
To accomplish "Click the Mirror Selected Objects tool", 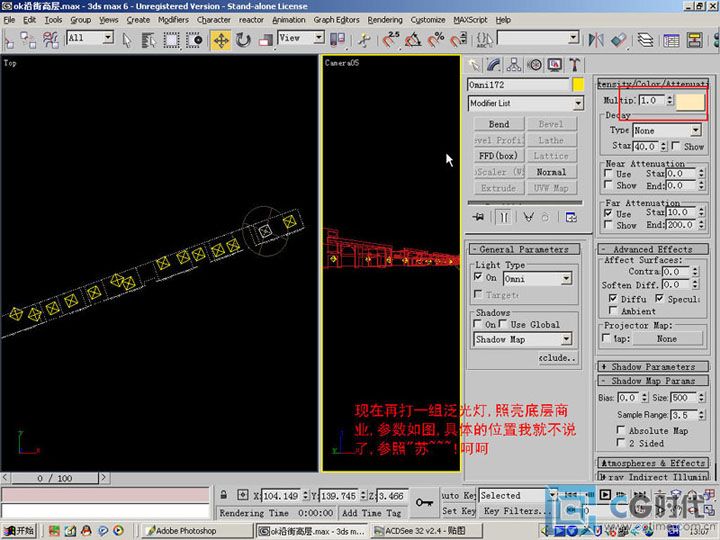I will point(596,40).
